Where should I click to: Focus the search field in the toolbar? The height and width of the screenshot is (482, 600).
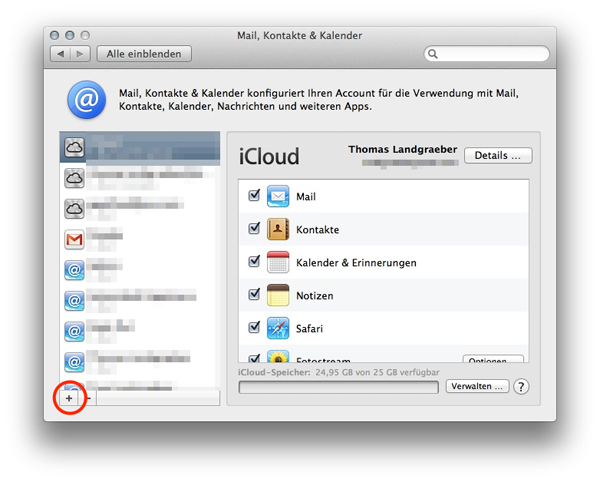point(487,54)
